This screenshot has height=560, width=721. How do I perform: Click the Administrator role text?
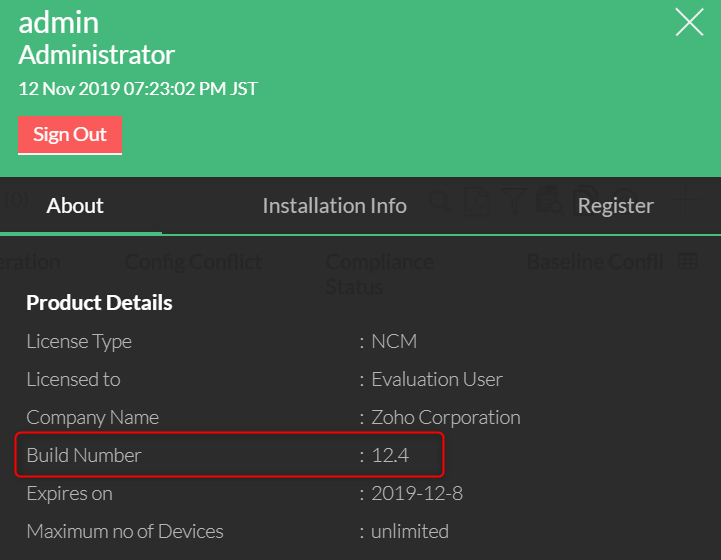[97, 55]
